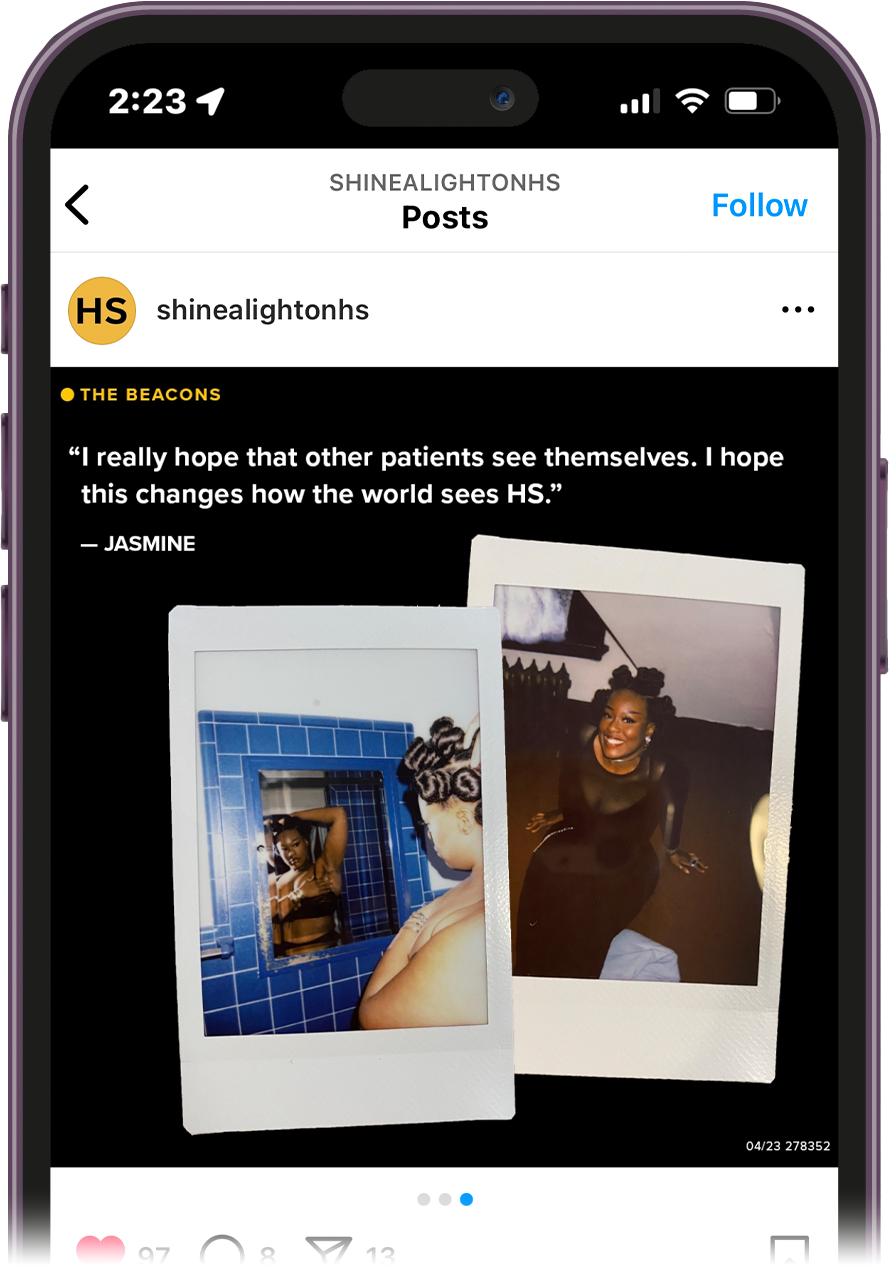Tap the blue bathroom mirror polaroid
Viewport: 890px width, 1265px height.
pos(338,868)
